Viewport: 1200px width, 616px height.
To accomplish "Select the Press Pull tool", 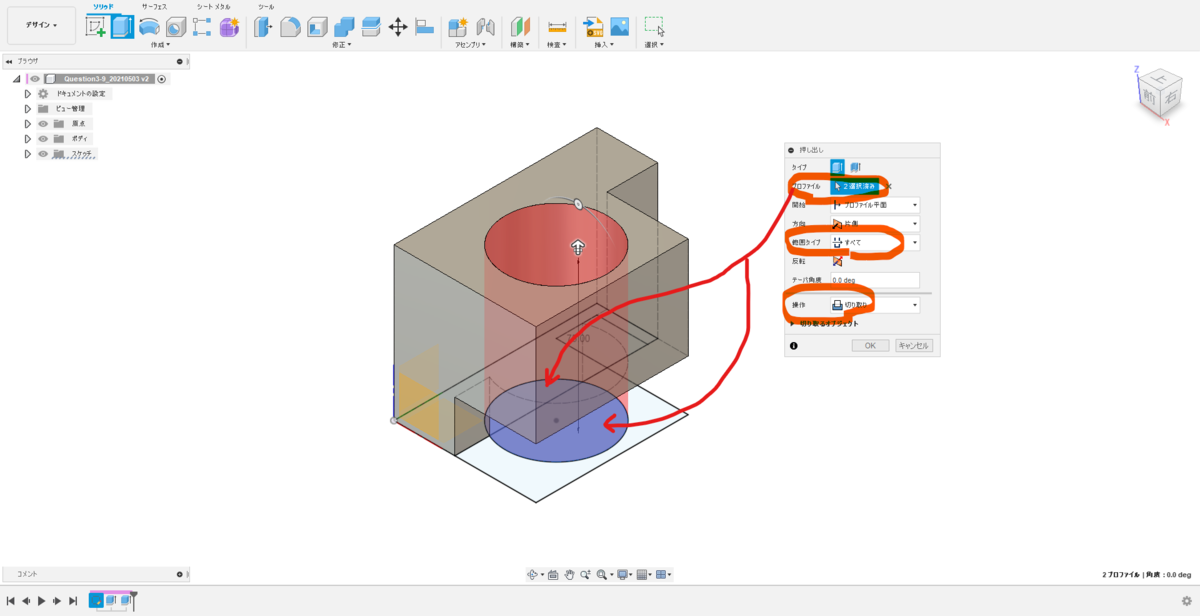I will pos(264,27).
